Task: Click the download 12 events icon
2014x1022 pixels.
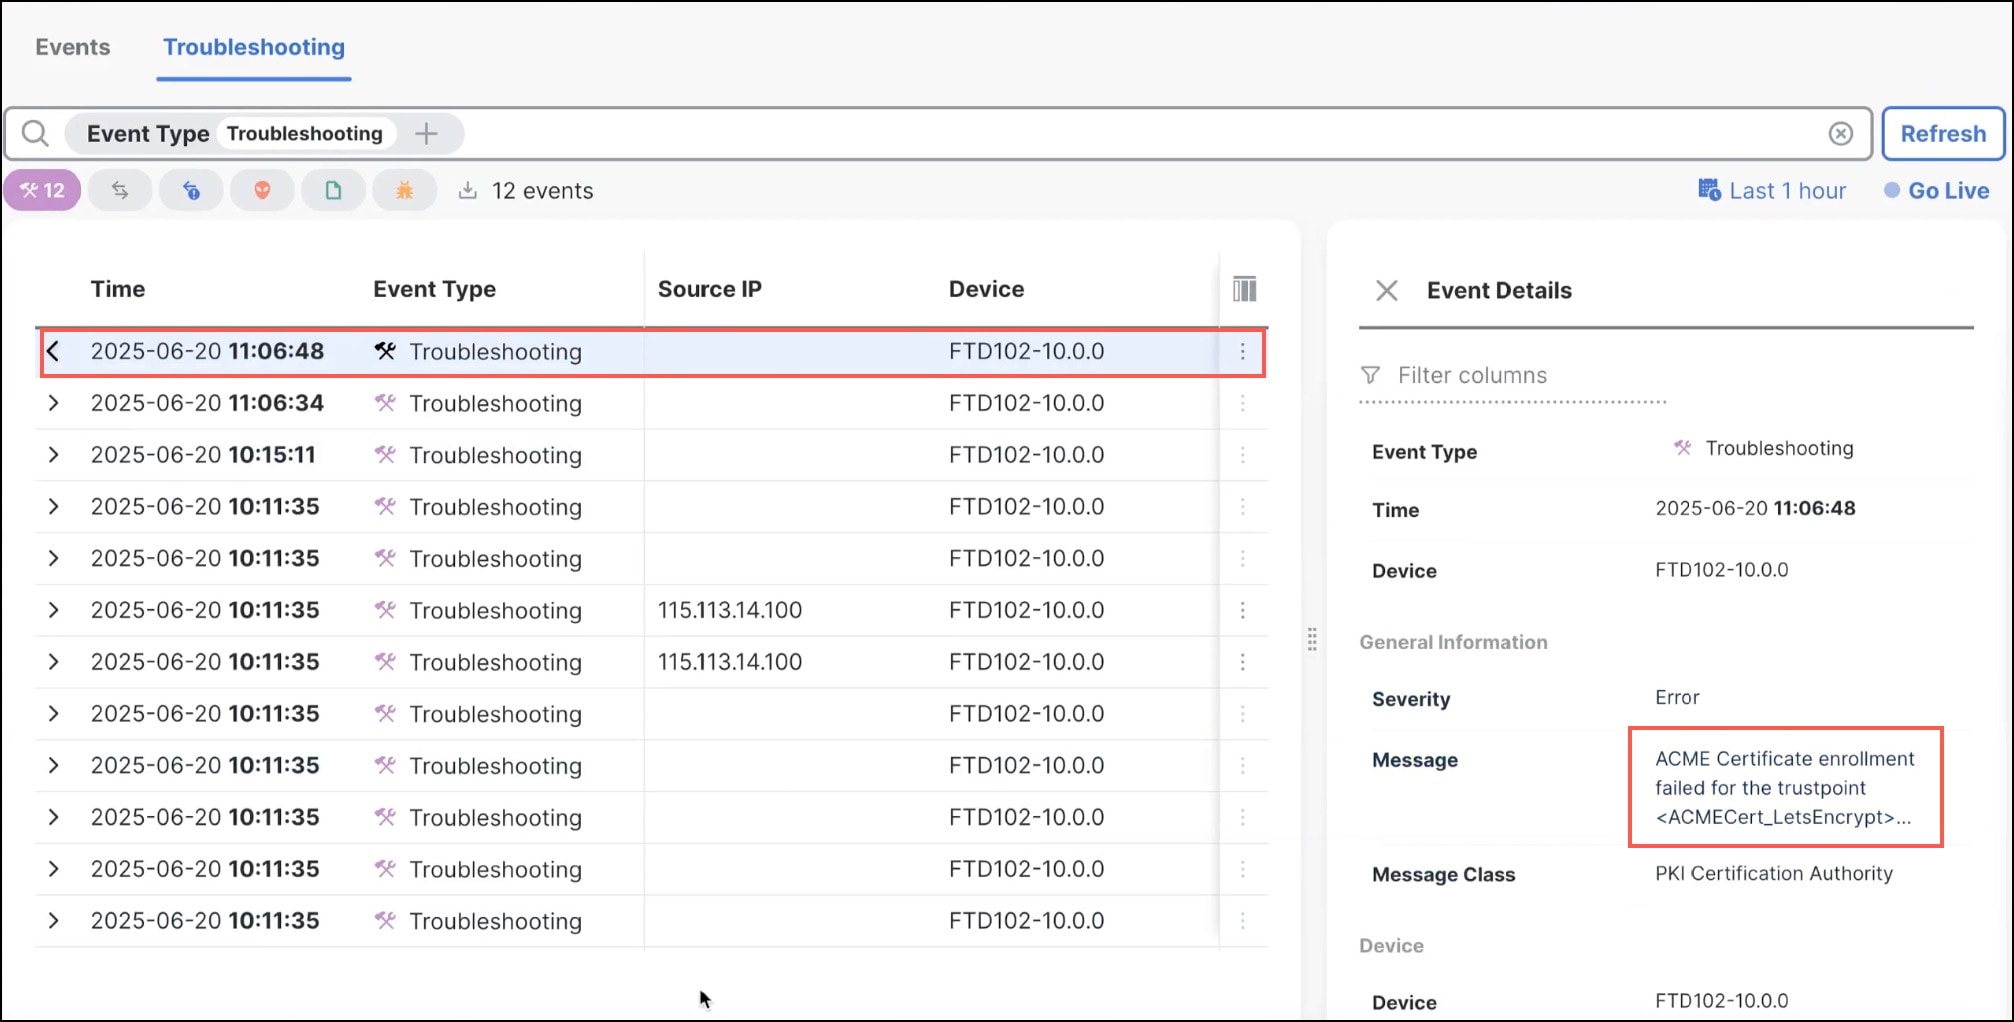Action: (x=467, y=190)
